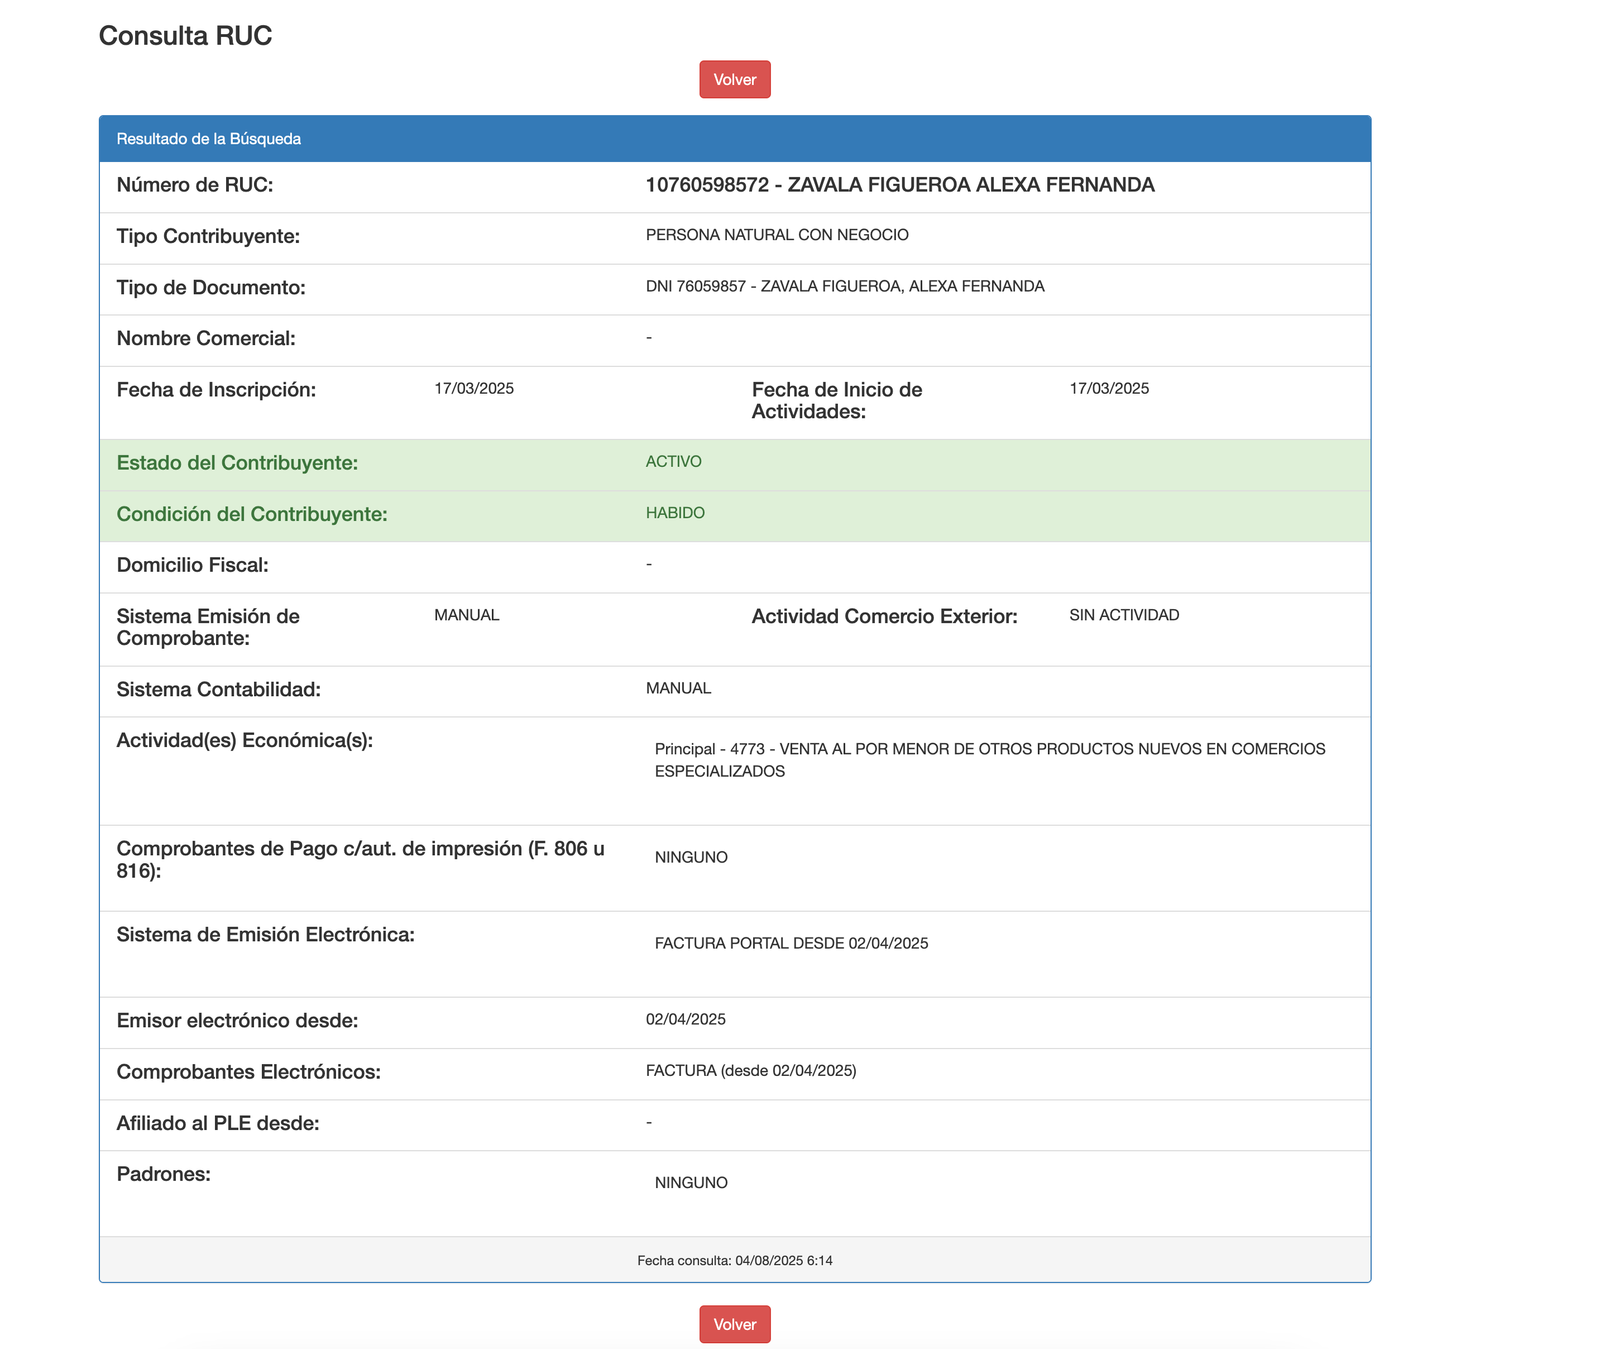Click the Fecha consulta footer timestamp
The width and height of the screenshot is (1600, 1349).
(734, 1261)
